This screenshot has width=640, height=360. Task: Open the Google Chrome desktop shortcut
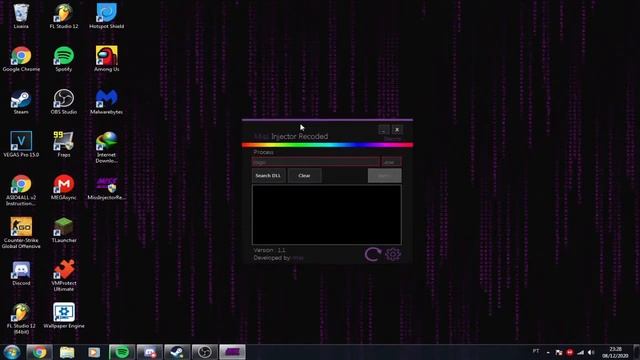click(21, 59)
